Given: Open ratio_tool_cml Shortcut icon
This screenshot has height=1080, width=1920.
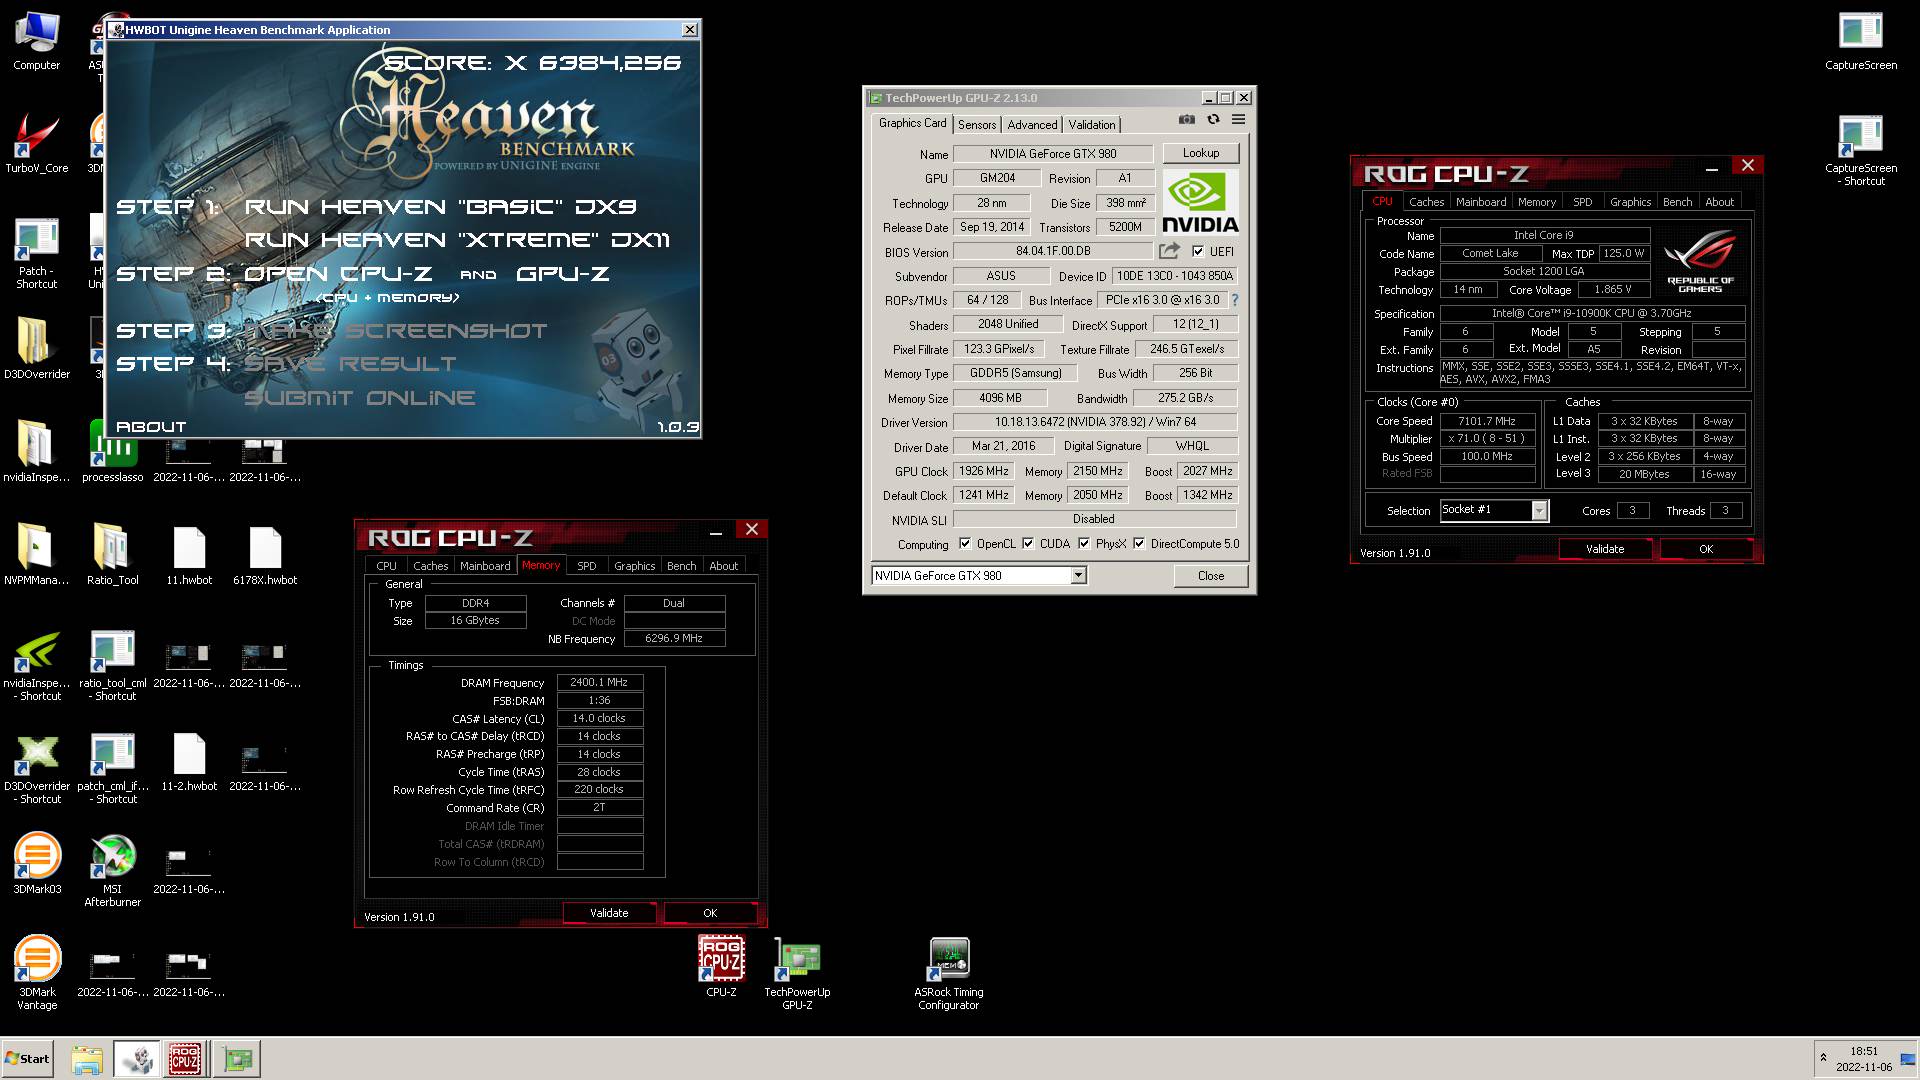Looking at the screenshot, I should [x=112, y=665].
